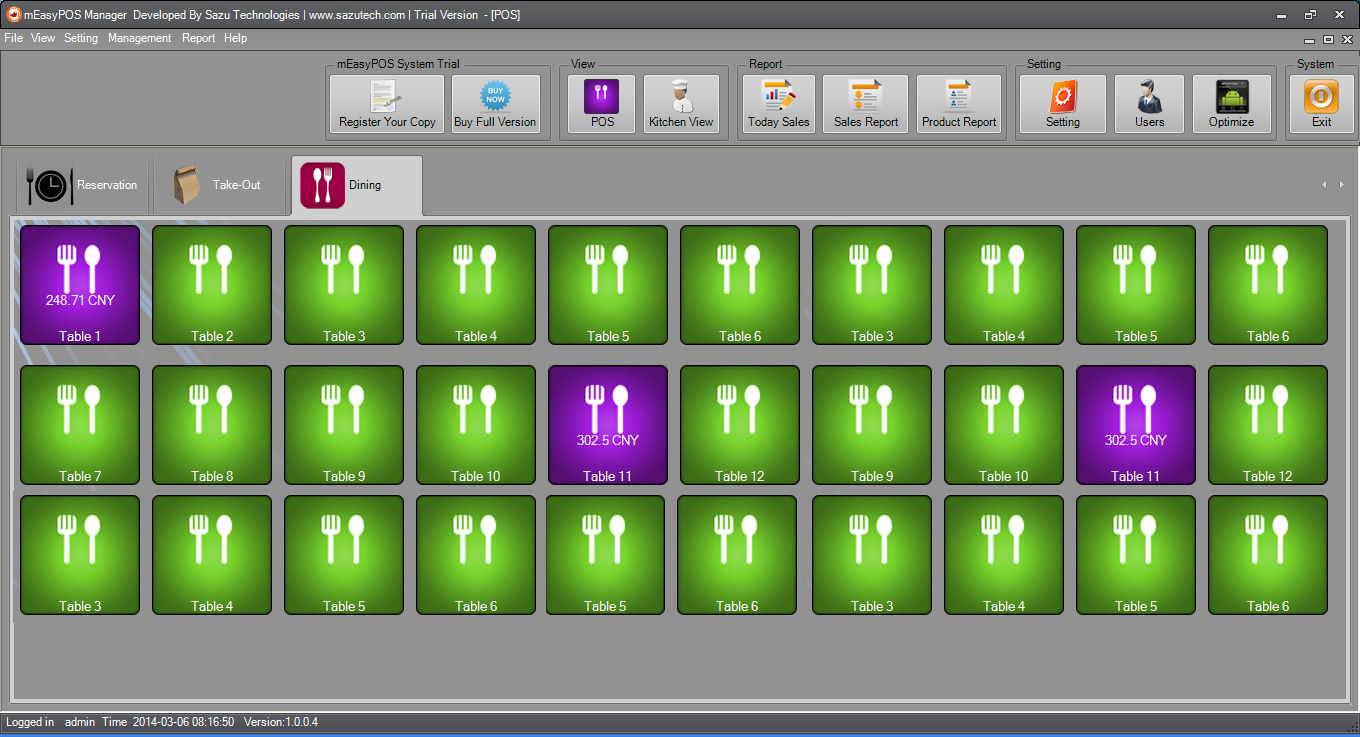Open the Product Report

pos(959,104)
